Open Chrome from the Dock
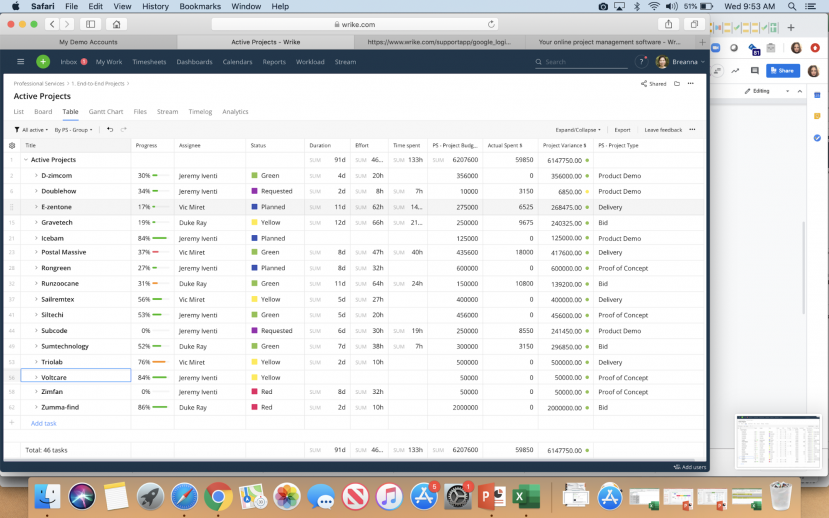Image resolution: width=829 pixels, height=518 pixels. coord(218,497)
